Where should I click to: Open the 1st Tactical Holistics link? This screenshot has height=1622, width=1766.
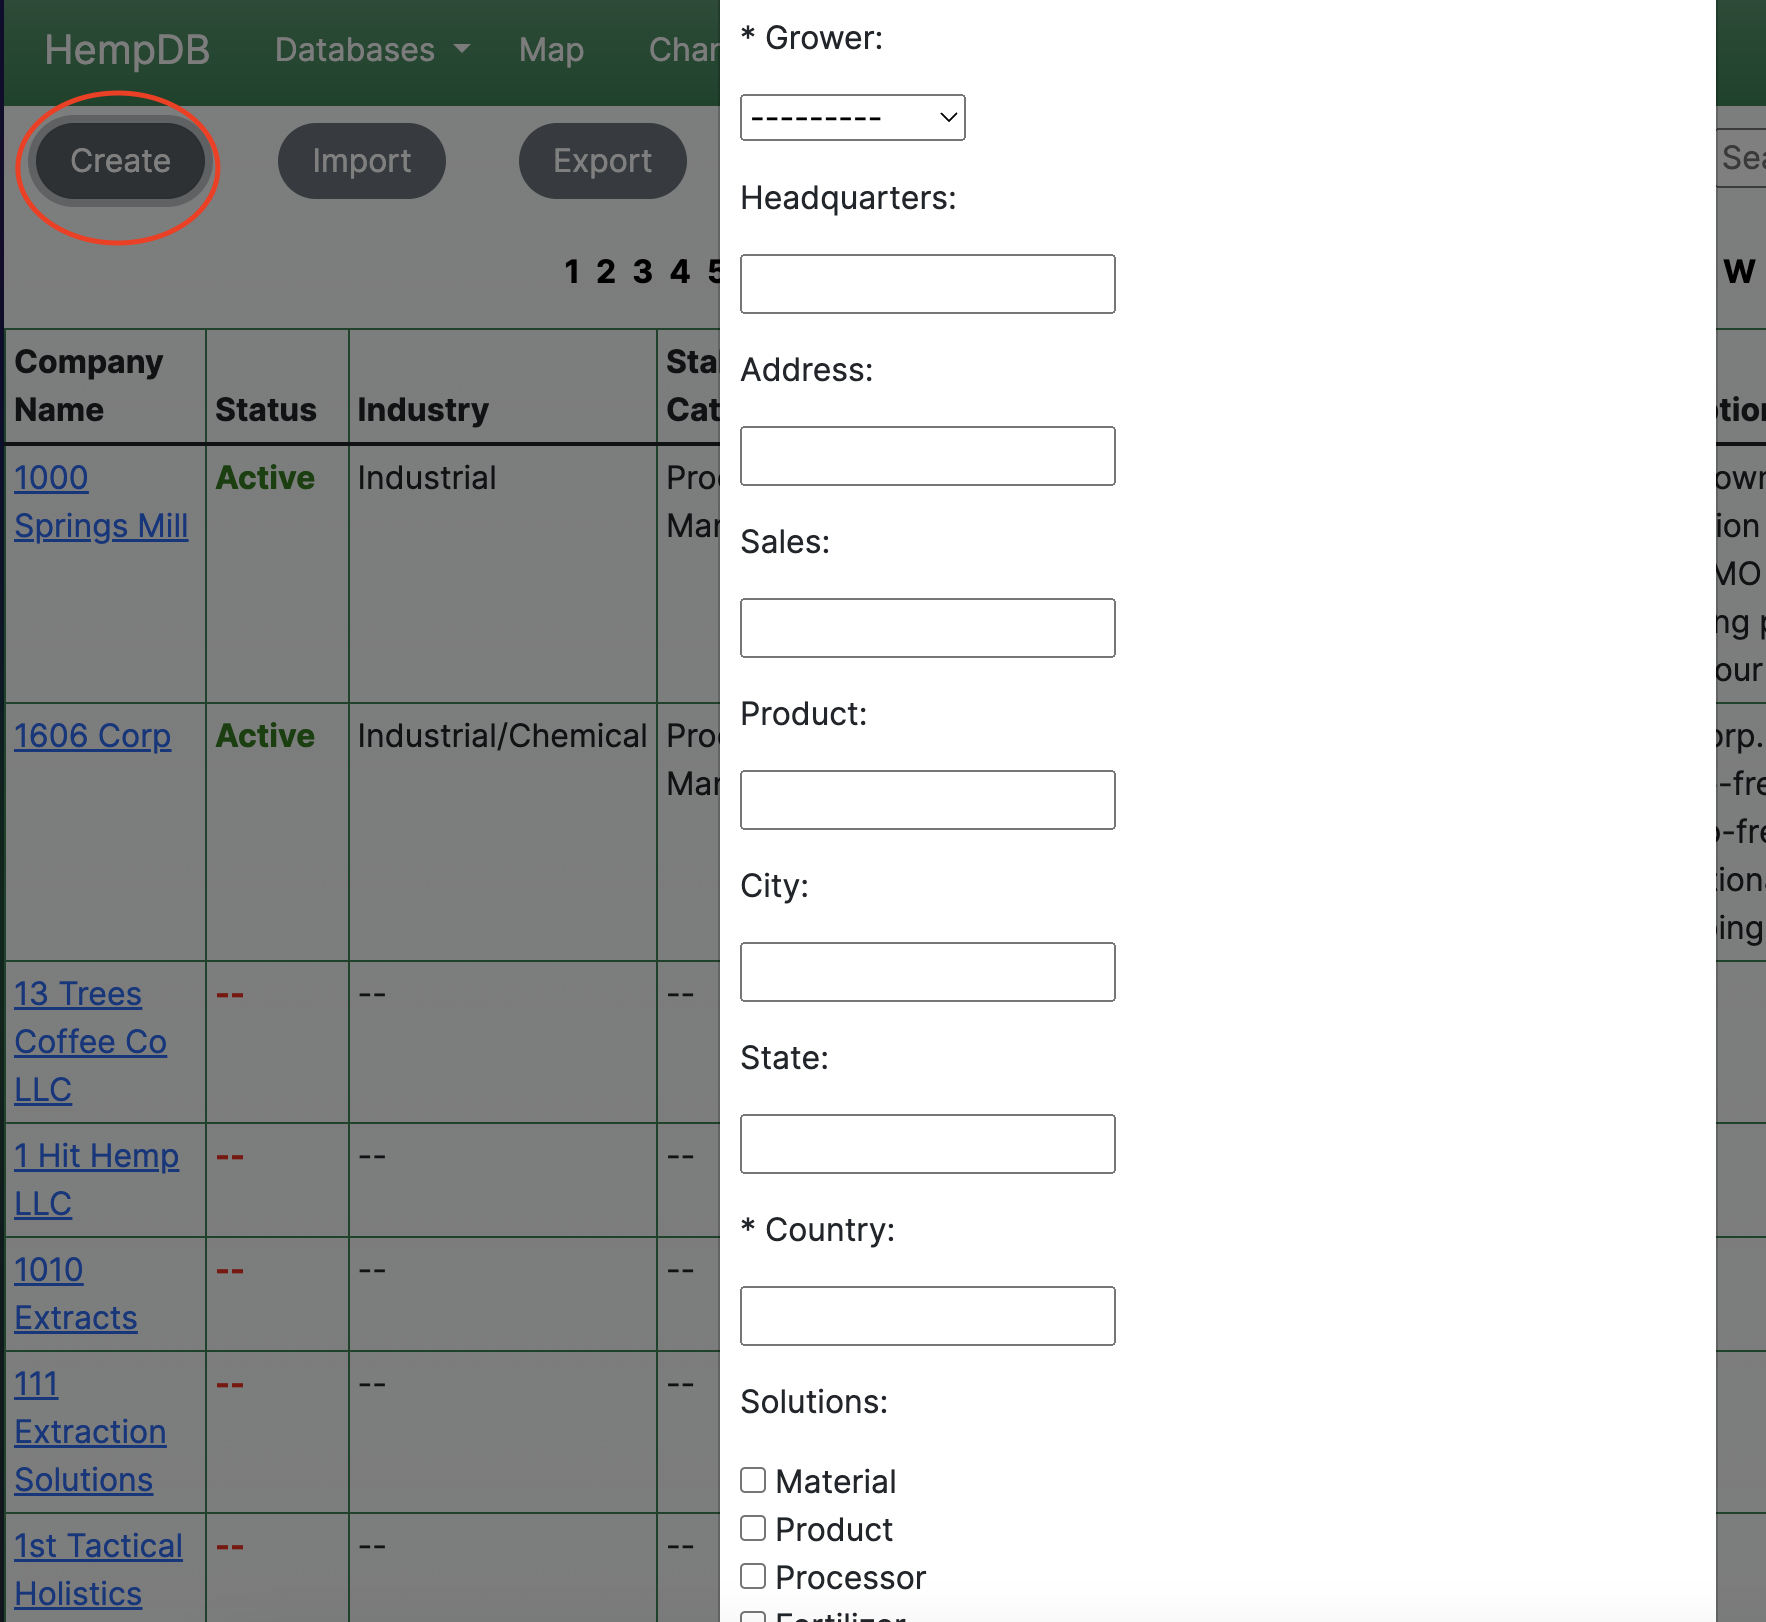coord(98,1570)
